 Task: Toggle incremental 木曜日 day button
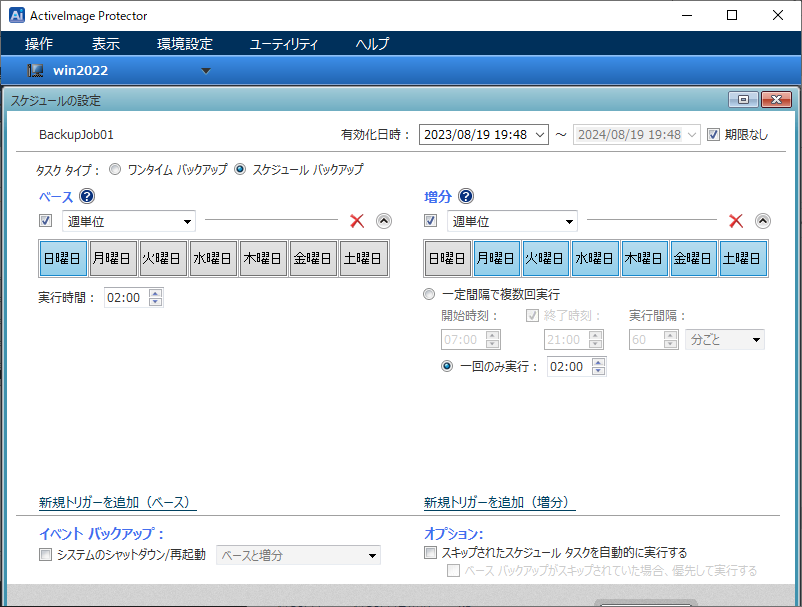(644, 258)
